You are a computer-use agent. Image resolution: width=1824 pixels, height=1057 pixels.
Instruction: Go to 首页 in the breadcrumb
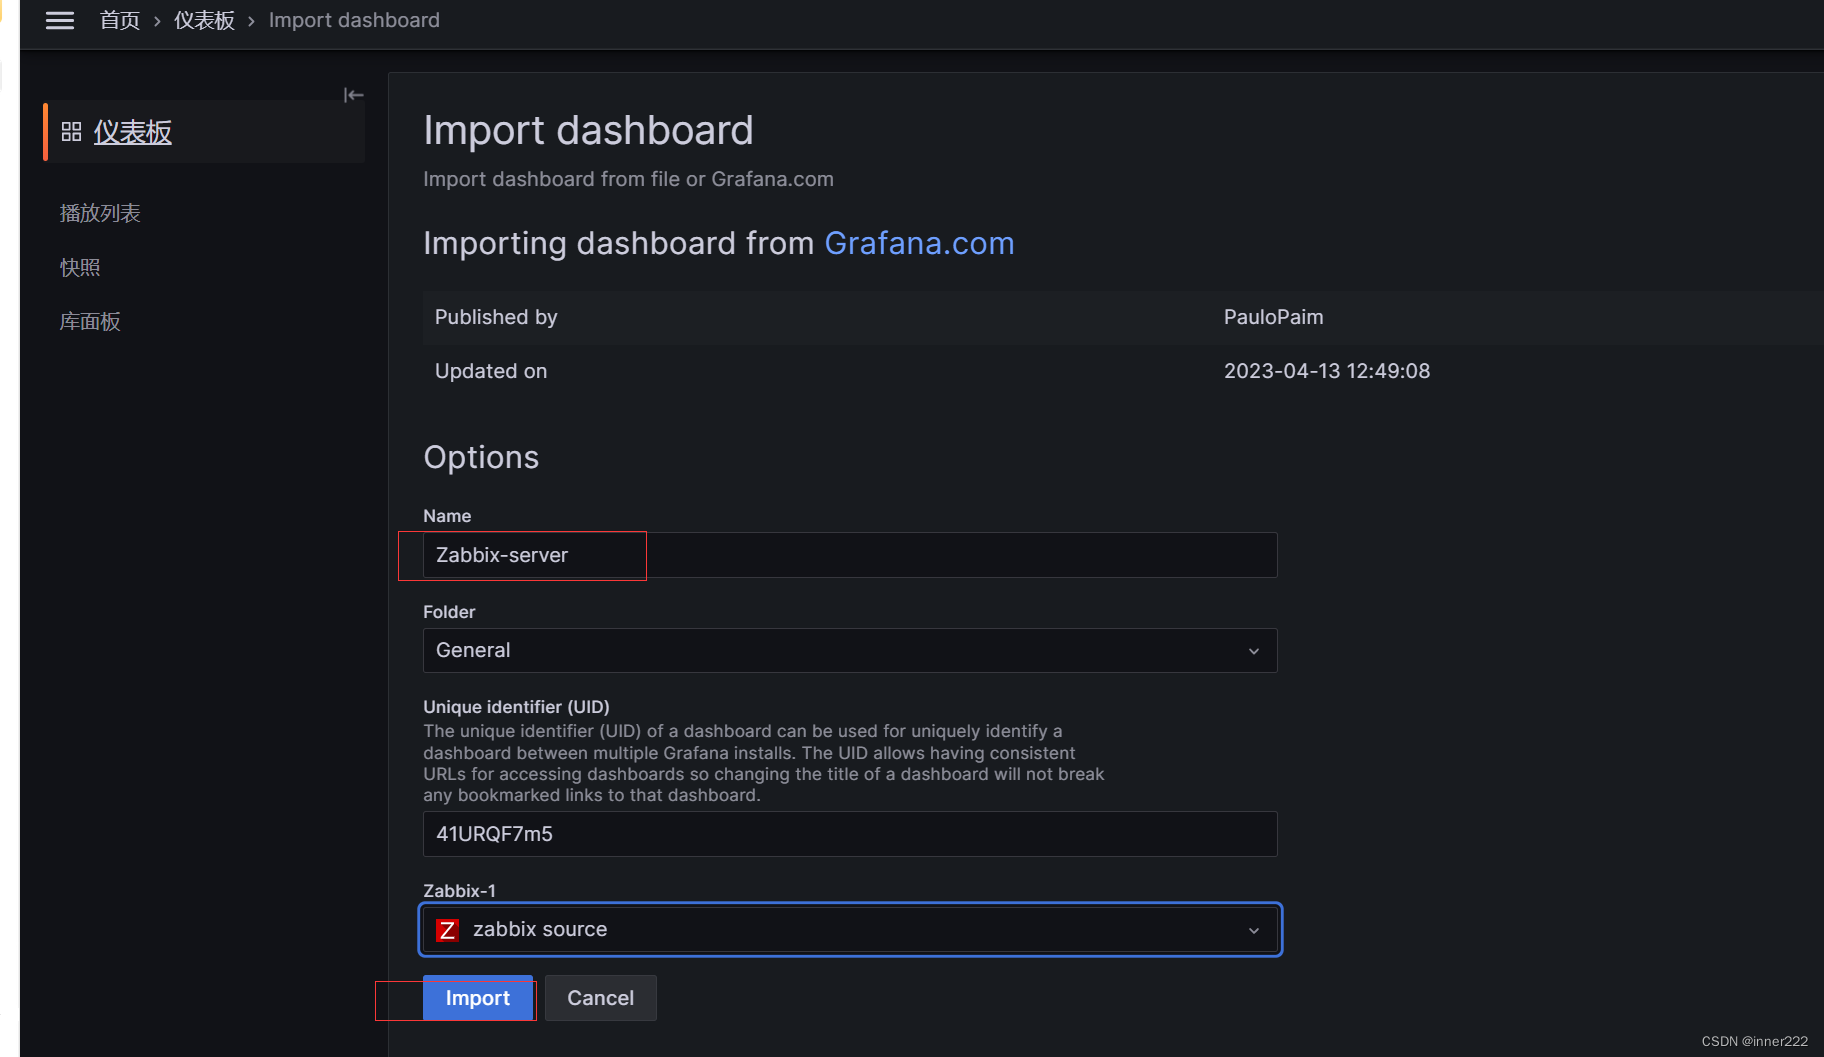(x=120, y=21)
